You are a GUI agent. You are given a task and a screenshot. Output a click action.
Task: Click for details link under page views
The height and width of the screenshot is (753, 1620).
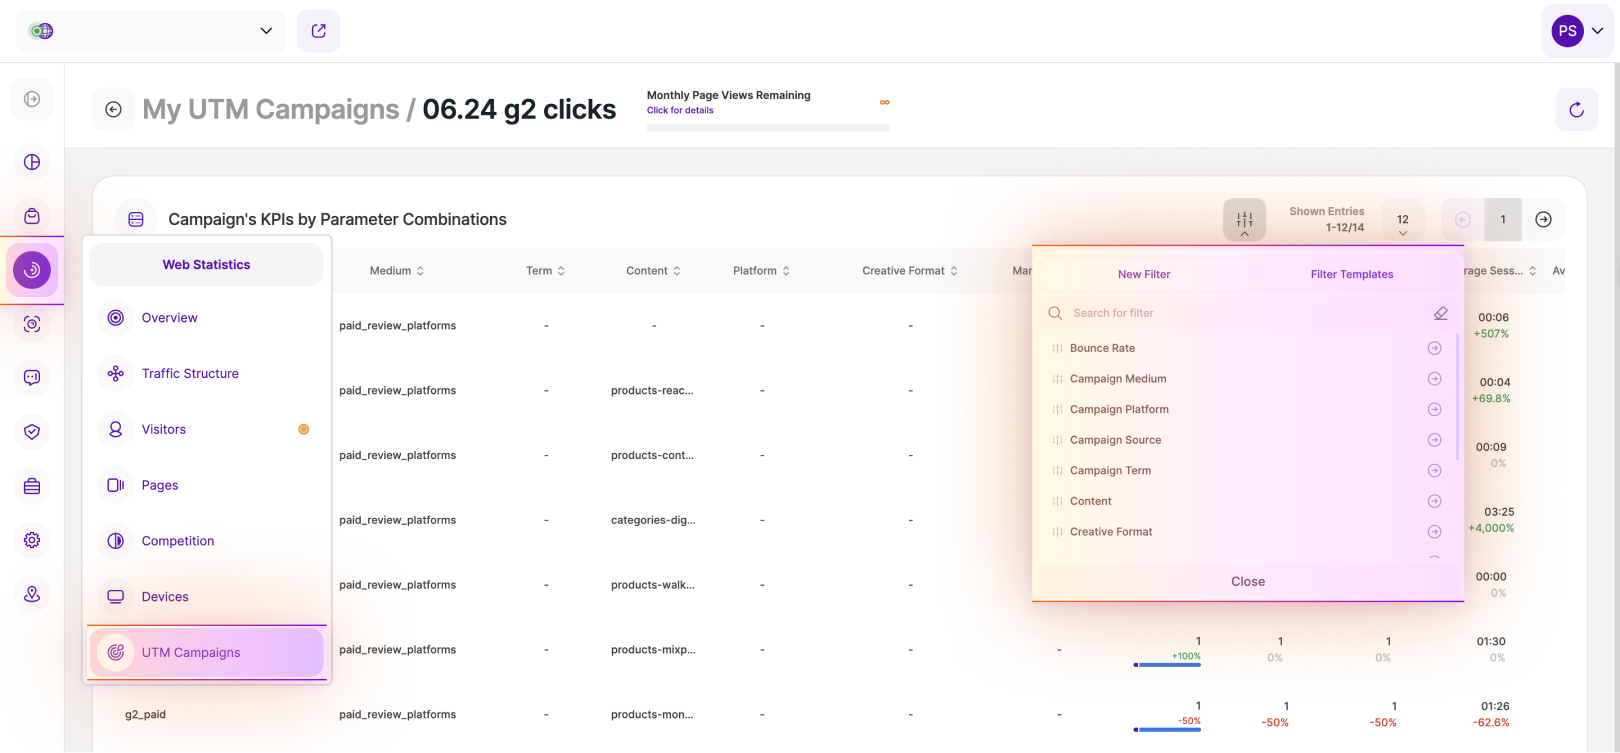coord(680,111)
